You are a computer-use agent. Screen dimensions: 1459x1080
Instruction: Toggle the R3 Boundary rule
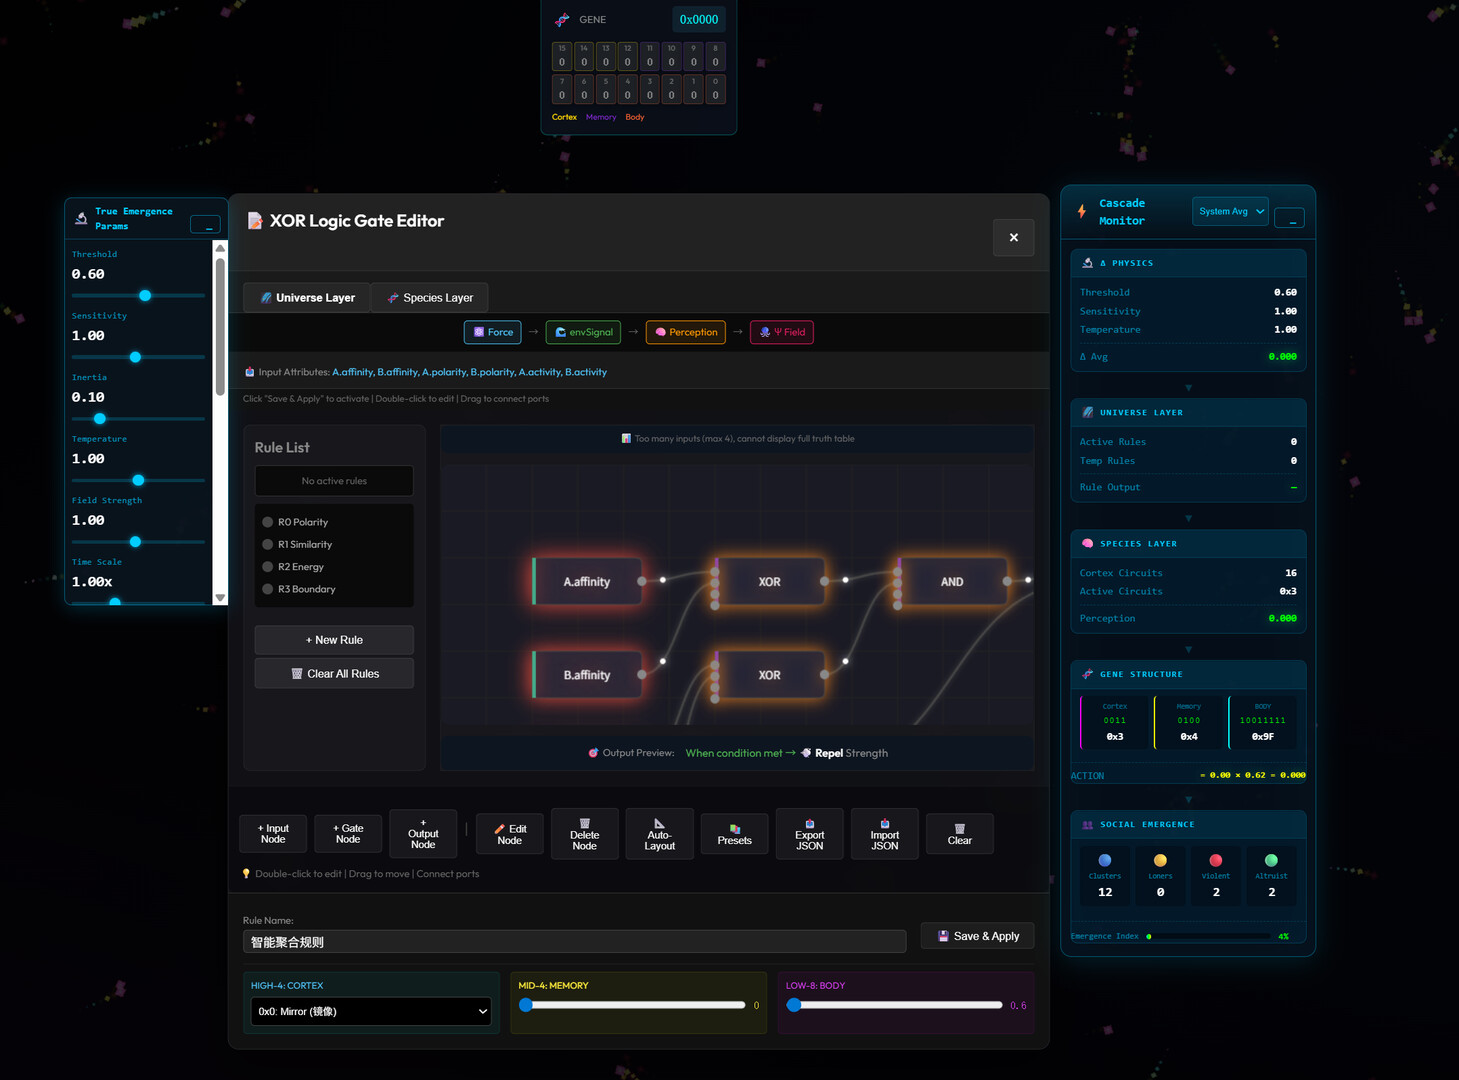point(268,589)
